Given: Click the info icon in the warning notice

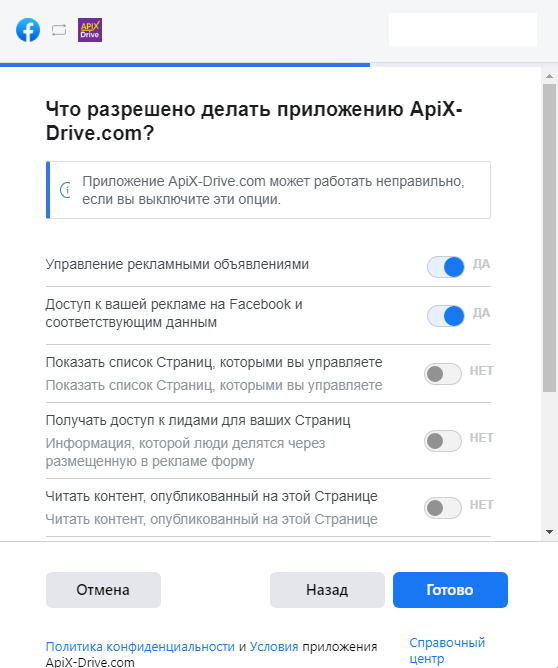Looking at the screenshot, I should coord(66,190).
